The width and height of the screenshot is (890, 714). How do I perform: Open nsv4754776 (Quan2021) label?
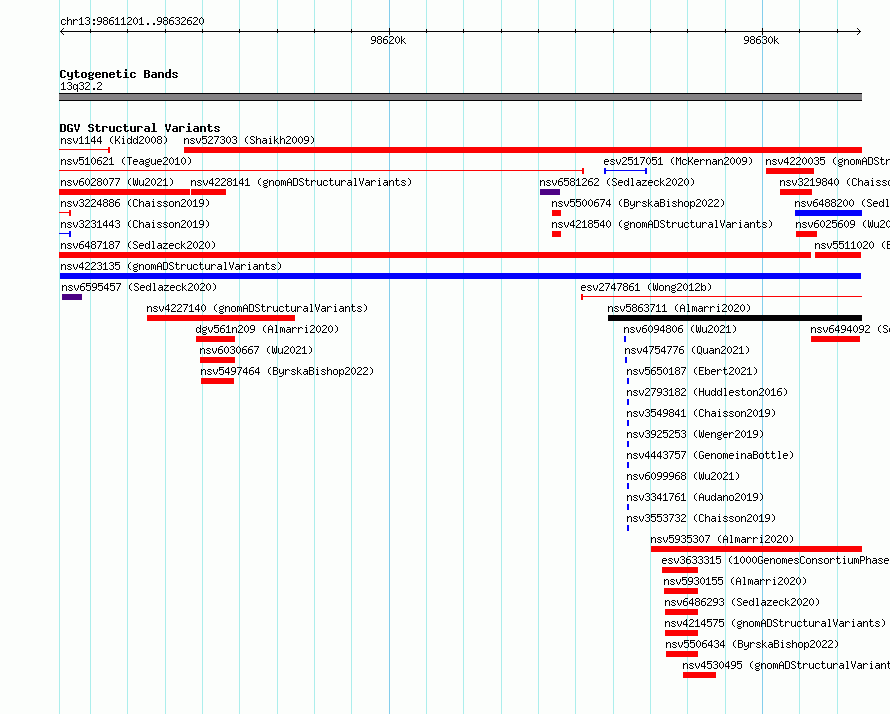point(687,350)
